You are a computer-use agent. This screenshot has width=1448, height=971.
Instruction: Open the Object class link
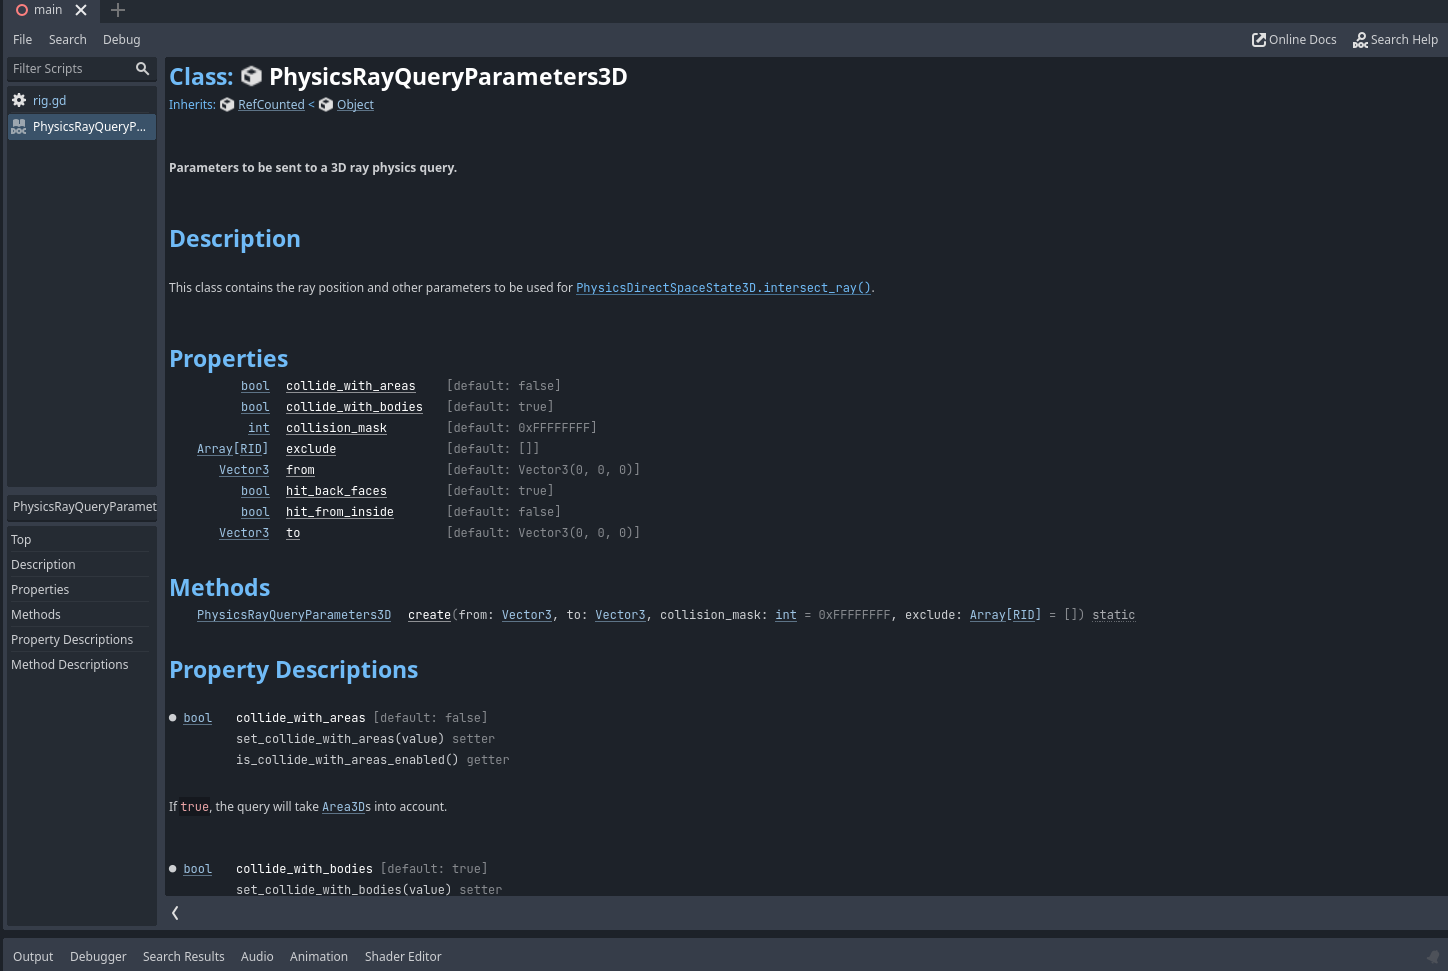pyautogui.click(x=355, y=105)
